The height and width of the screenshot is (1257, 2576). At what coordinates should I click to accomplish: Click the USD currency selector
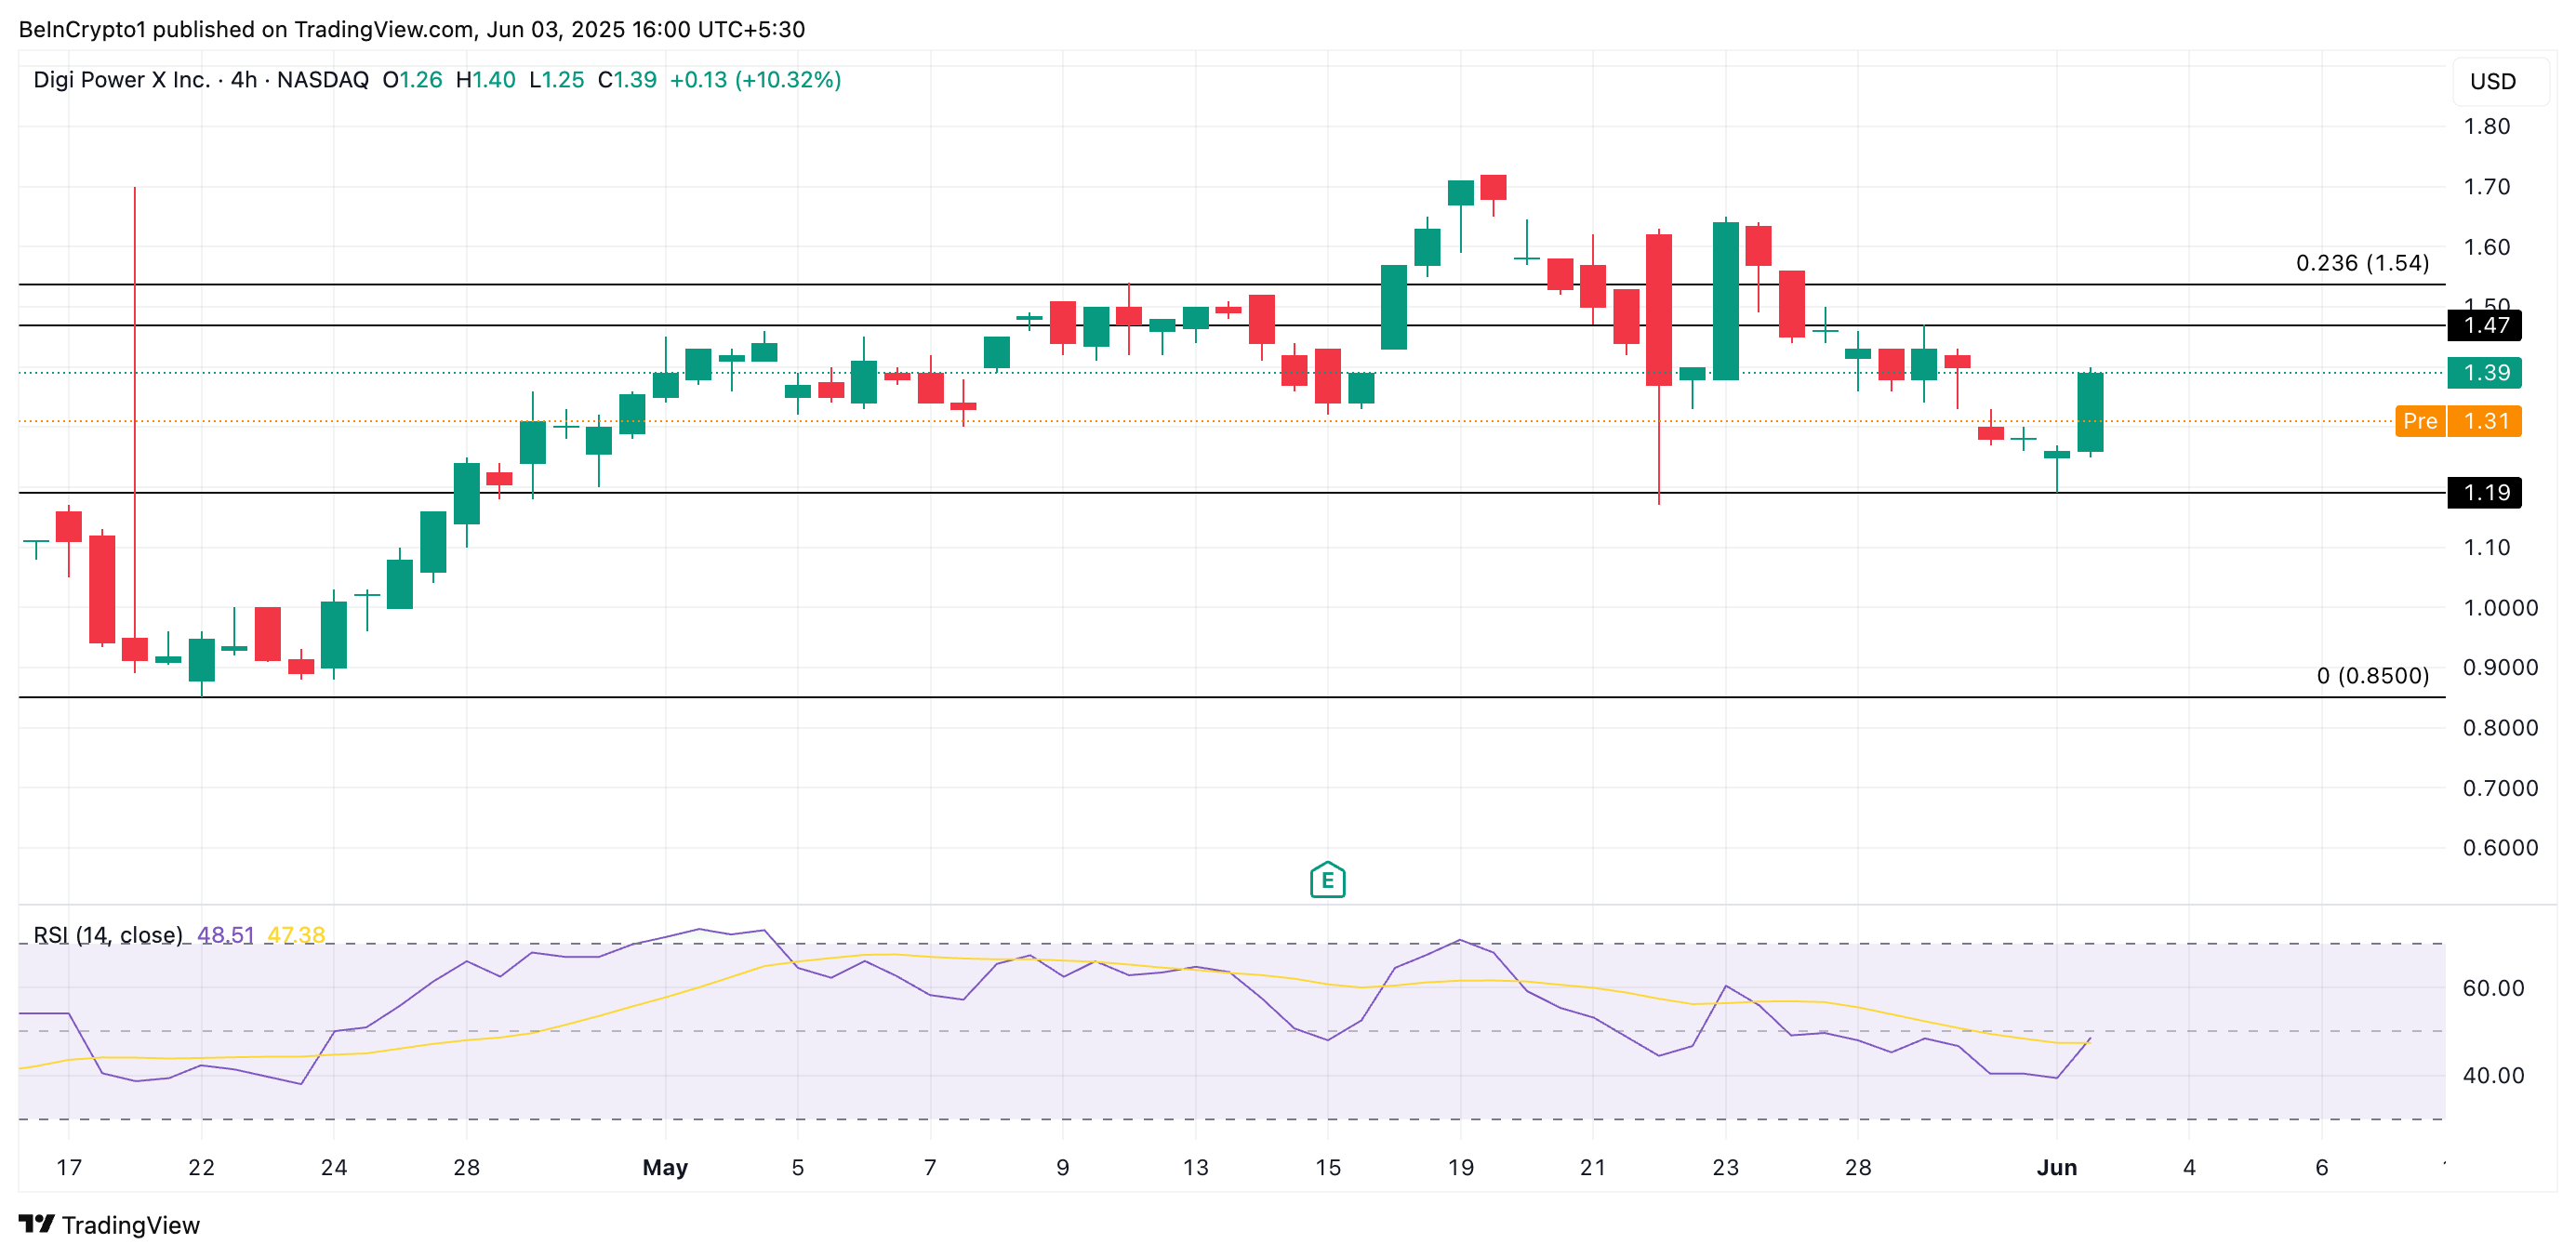[x=2492, y=82]
